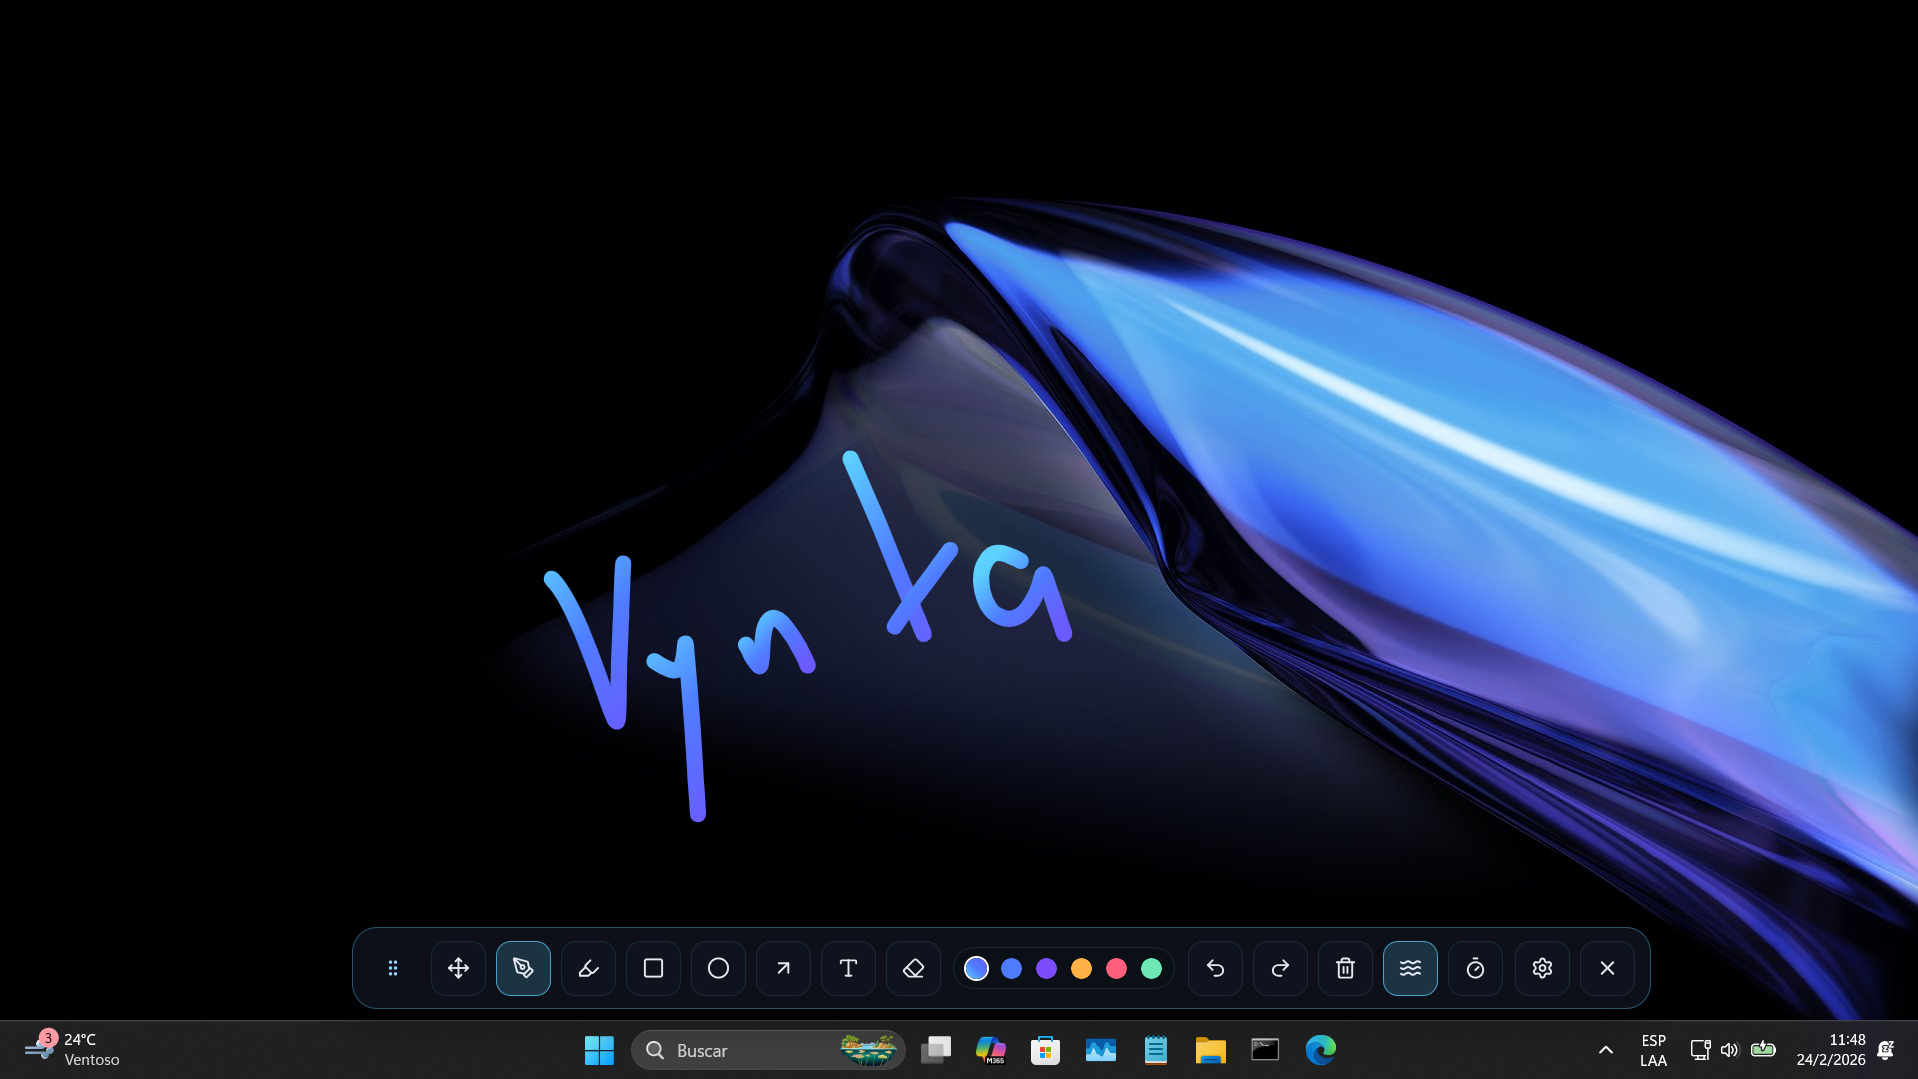Click the Buscar search box

point(768,1050)
